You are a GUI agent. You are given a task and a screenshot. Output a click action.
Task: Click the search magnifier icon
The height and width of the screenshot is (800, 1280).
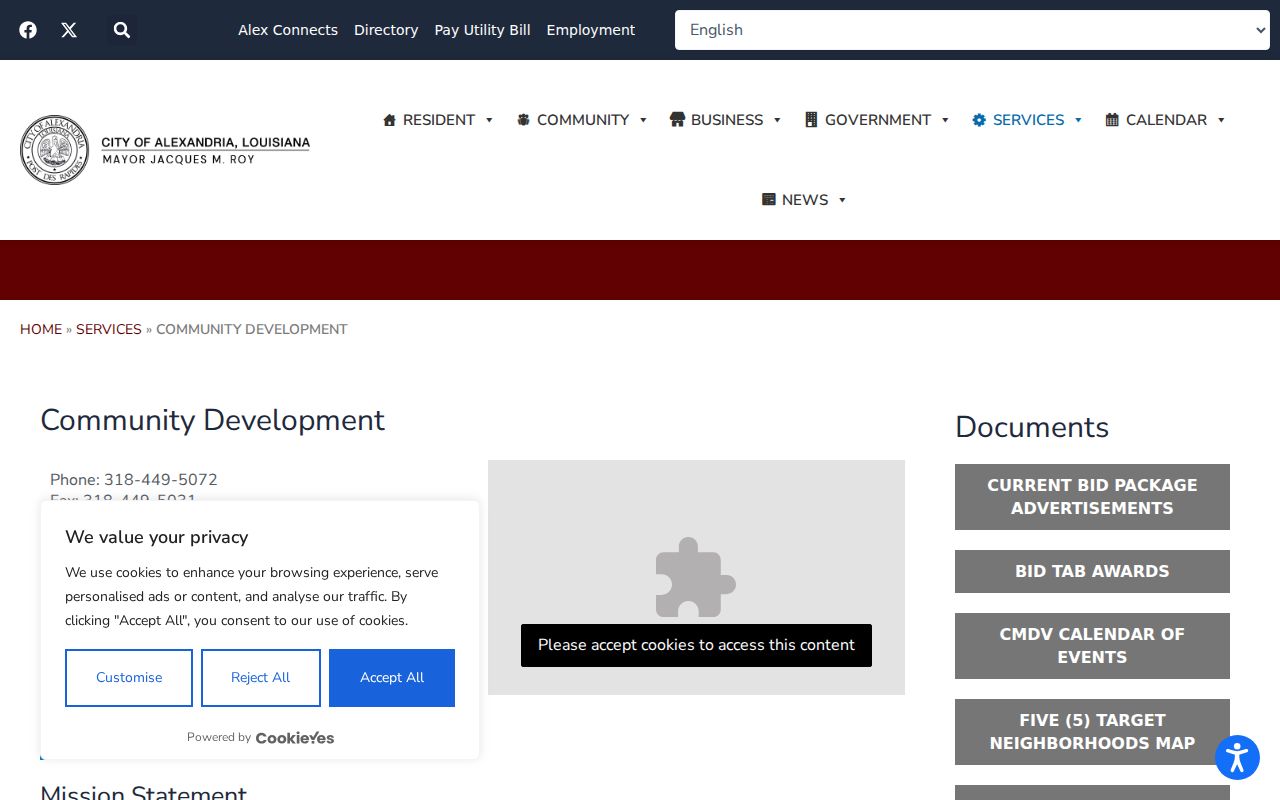(x=122, y=30)
